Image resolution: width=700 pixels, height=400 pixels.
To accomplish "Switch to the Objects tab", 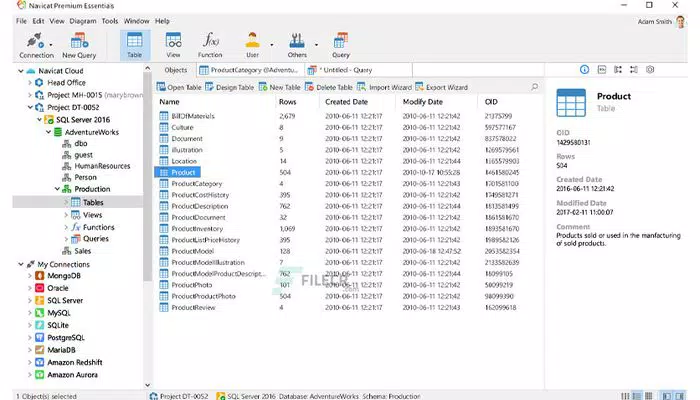I will (175, 70).
